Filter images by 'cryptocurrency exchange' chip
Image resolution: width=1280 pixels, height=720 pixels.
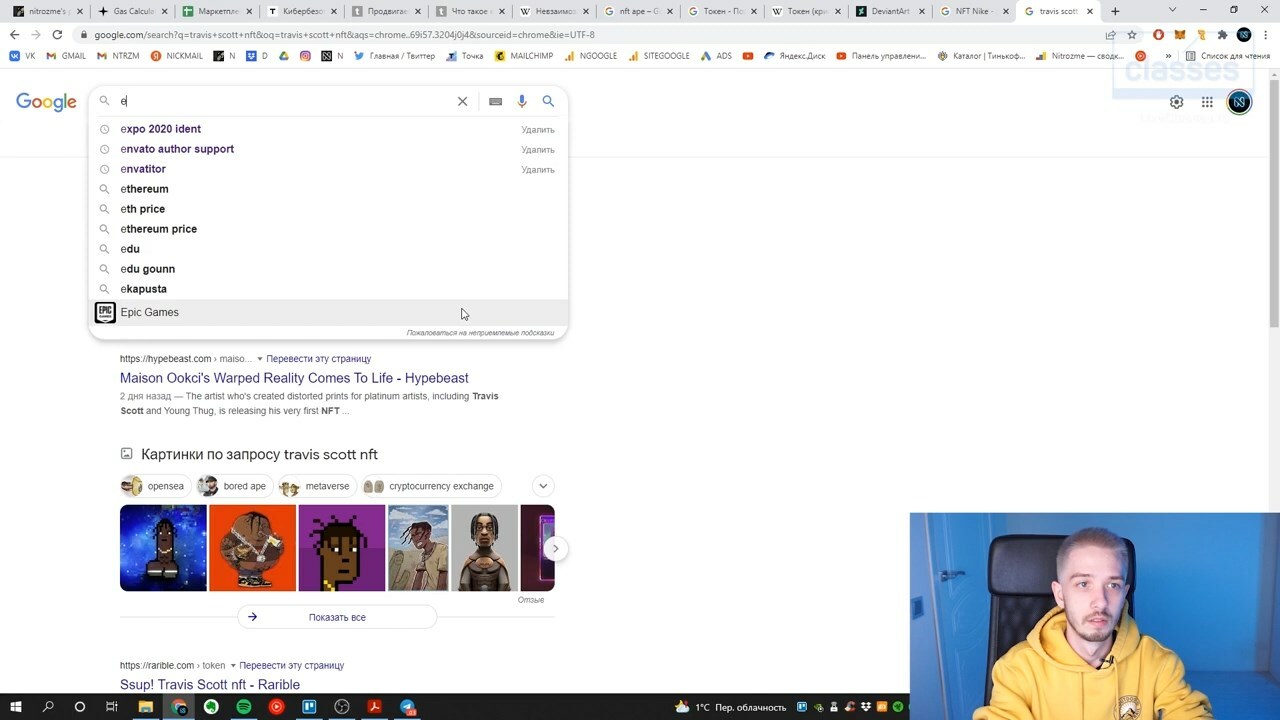430,486
